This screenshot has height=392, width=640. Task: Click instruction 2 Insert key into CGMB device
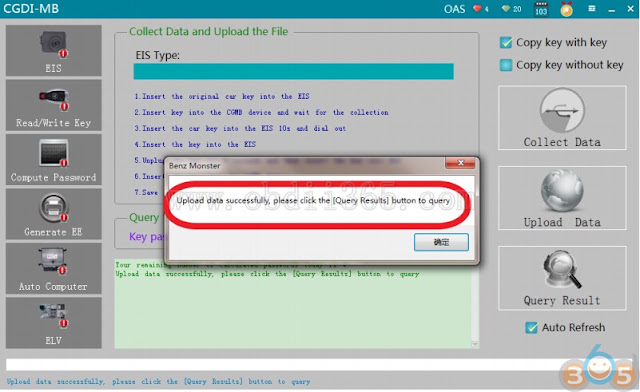pos(261,112)
